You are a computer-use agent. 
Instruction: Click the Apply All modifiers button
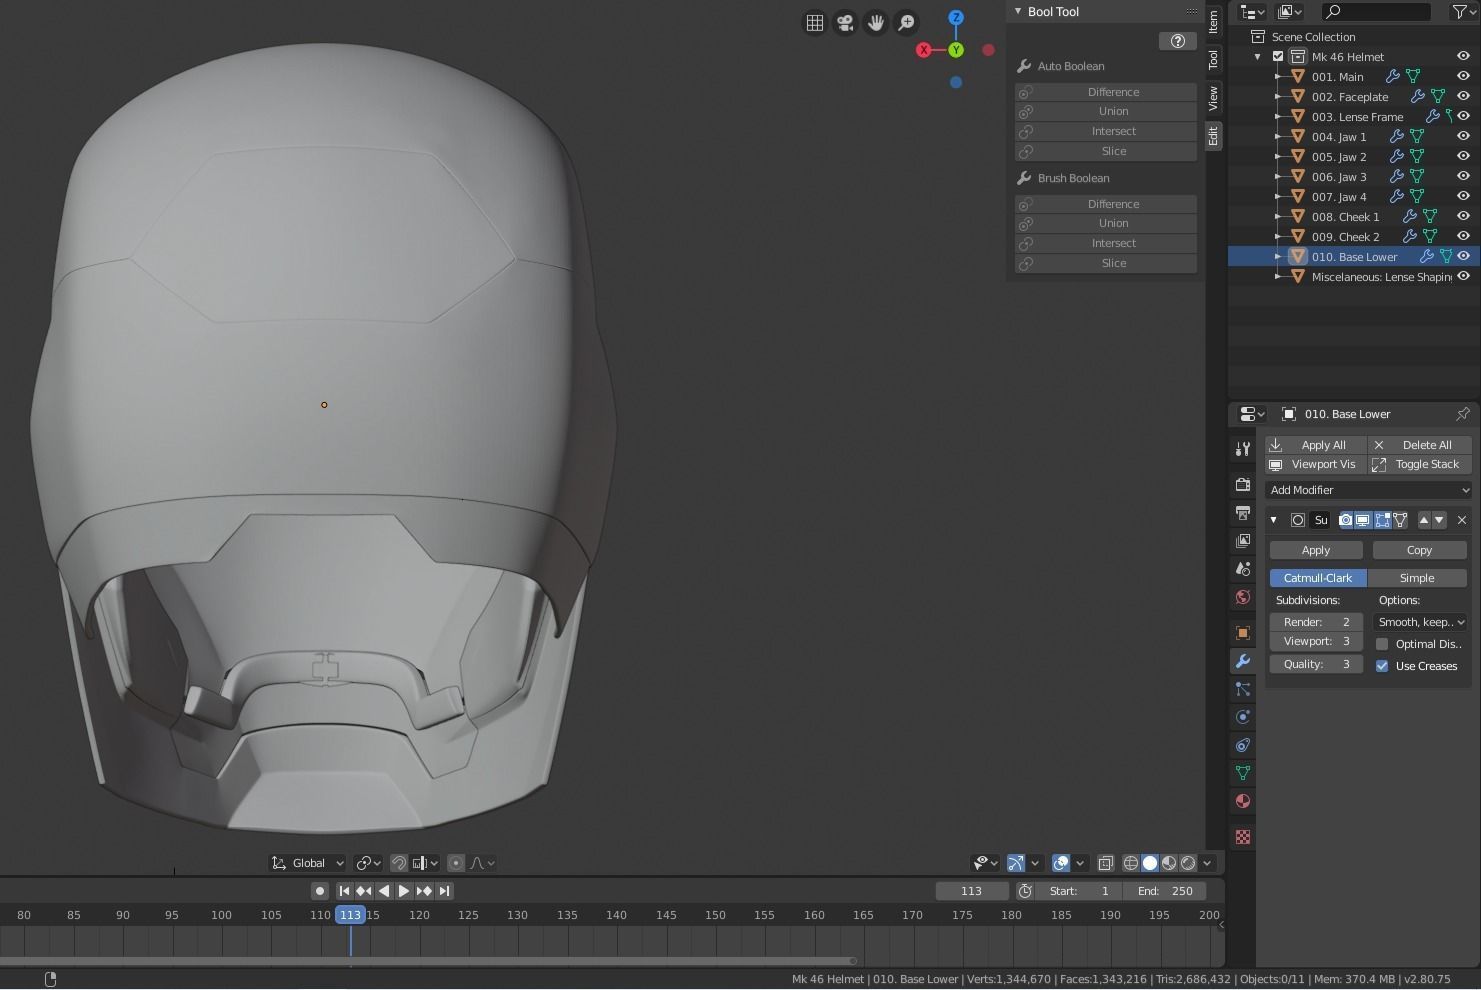[1315, 445]
